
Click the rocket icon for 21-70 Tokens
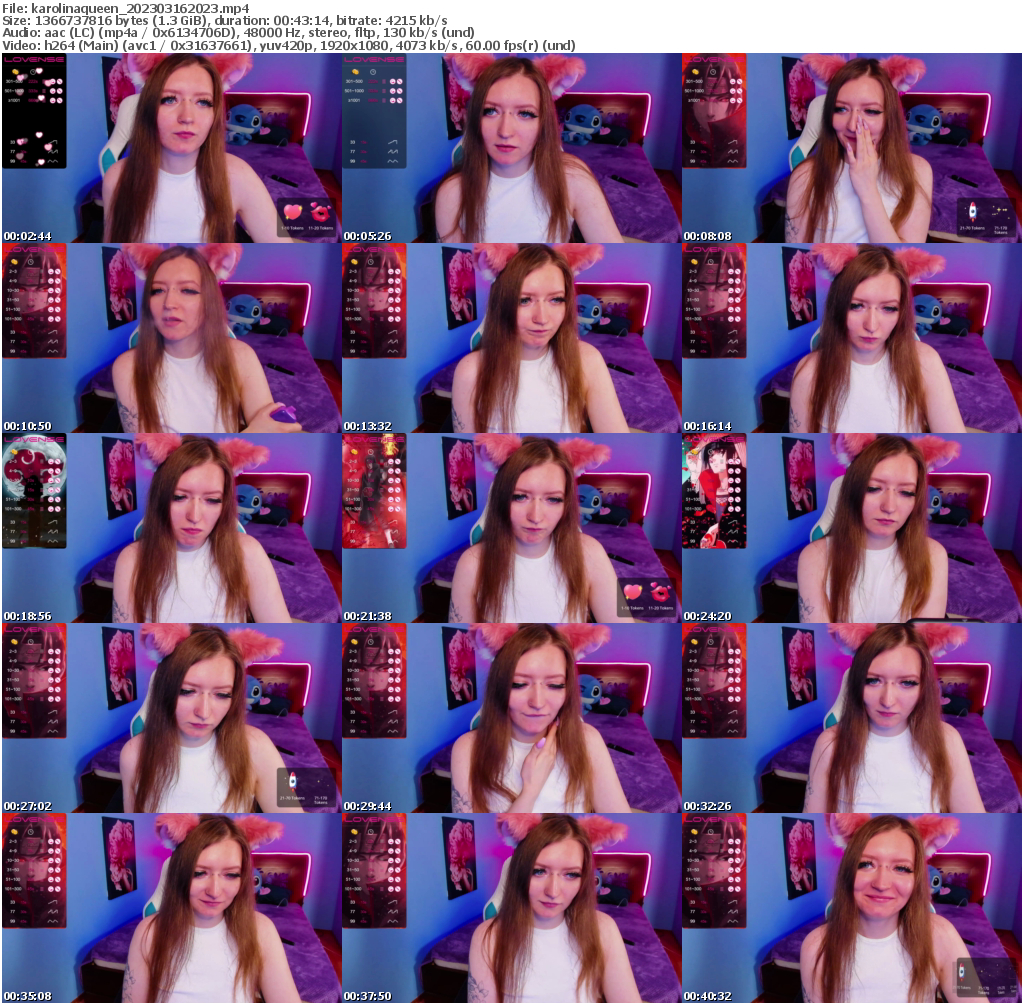click(x=973, y=210)
